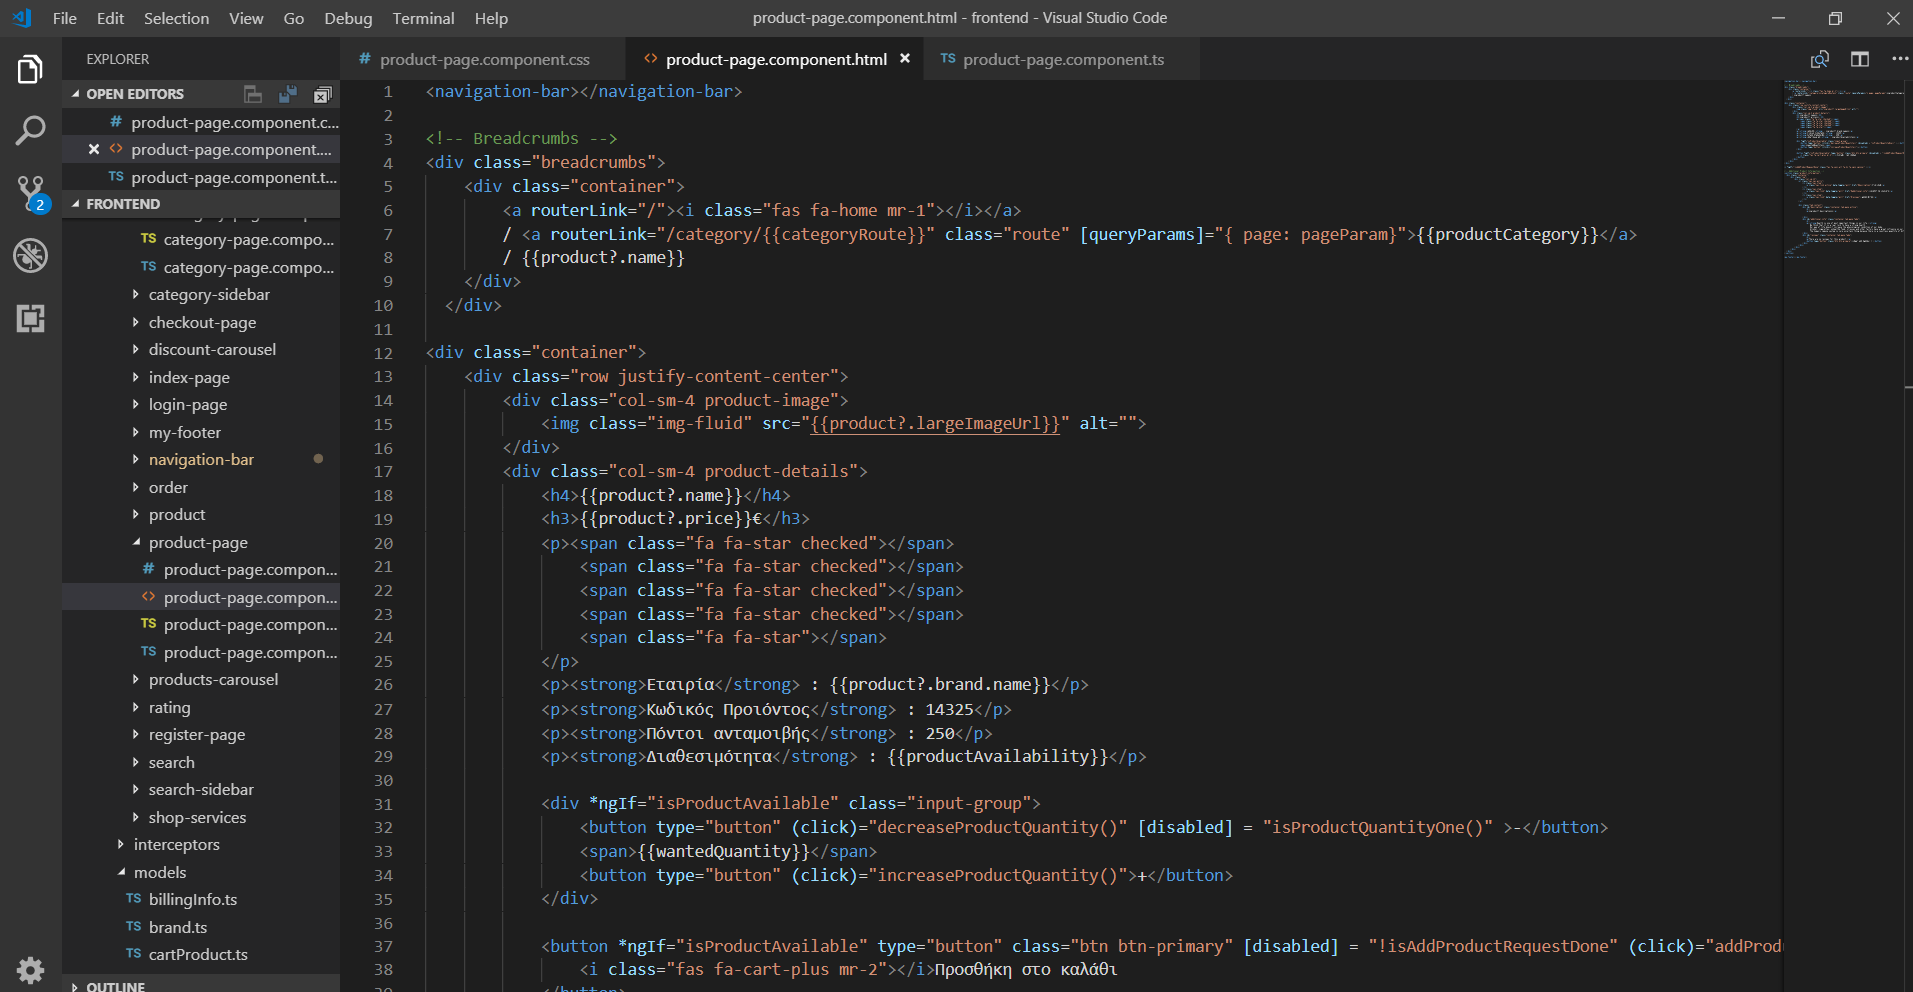Expand the checkout-page folder
1913x992 pixels.
202,322
